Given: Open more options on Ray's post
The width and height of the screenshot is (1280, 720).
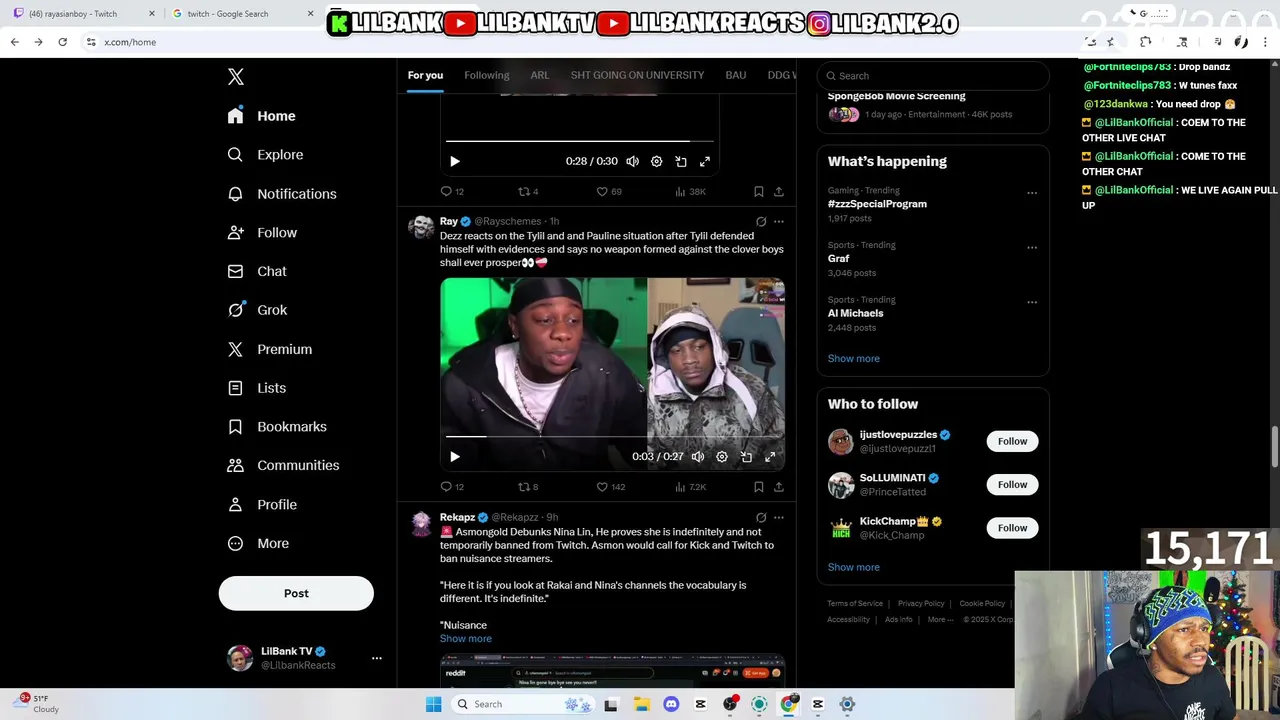Looking at the screenshot, I should click(779, 221).
